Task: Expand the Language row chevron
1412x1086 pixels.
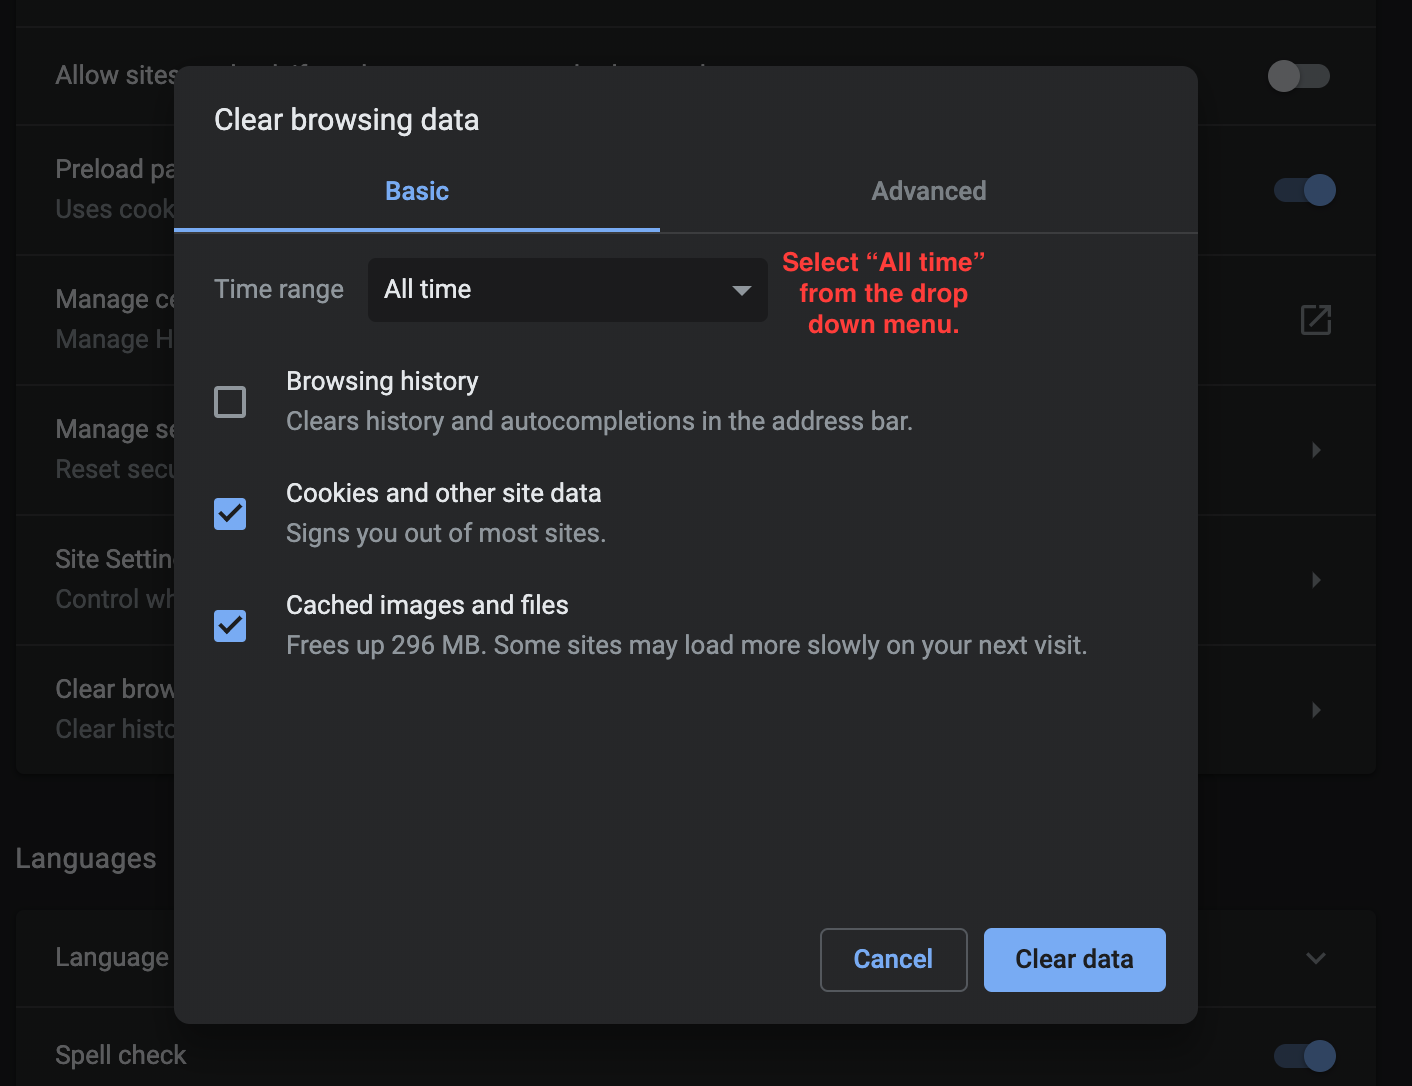Action: click(1316, 958)
